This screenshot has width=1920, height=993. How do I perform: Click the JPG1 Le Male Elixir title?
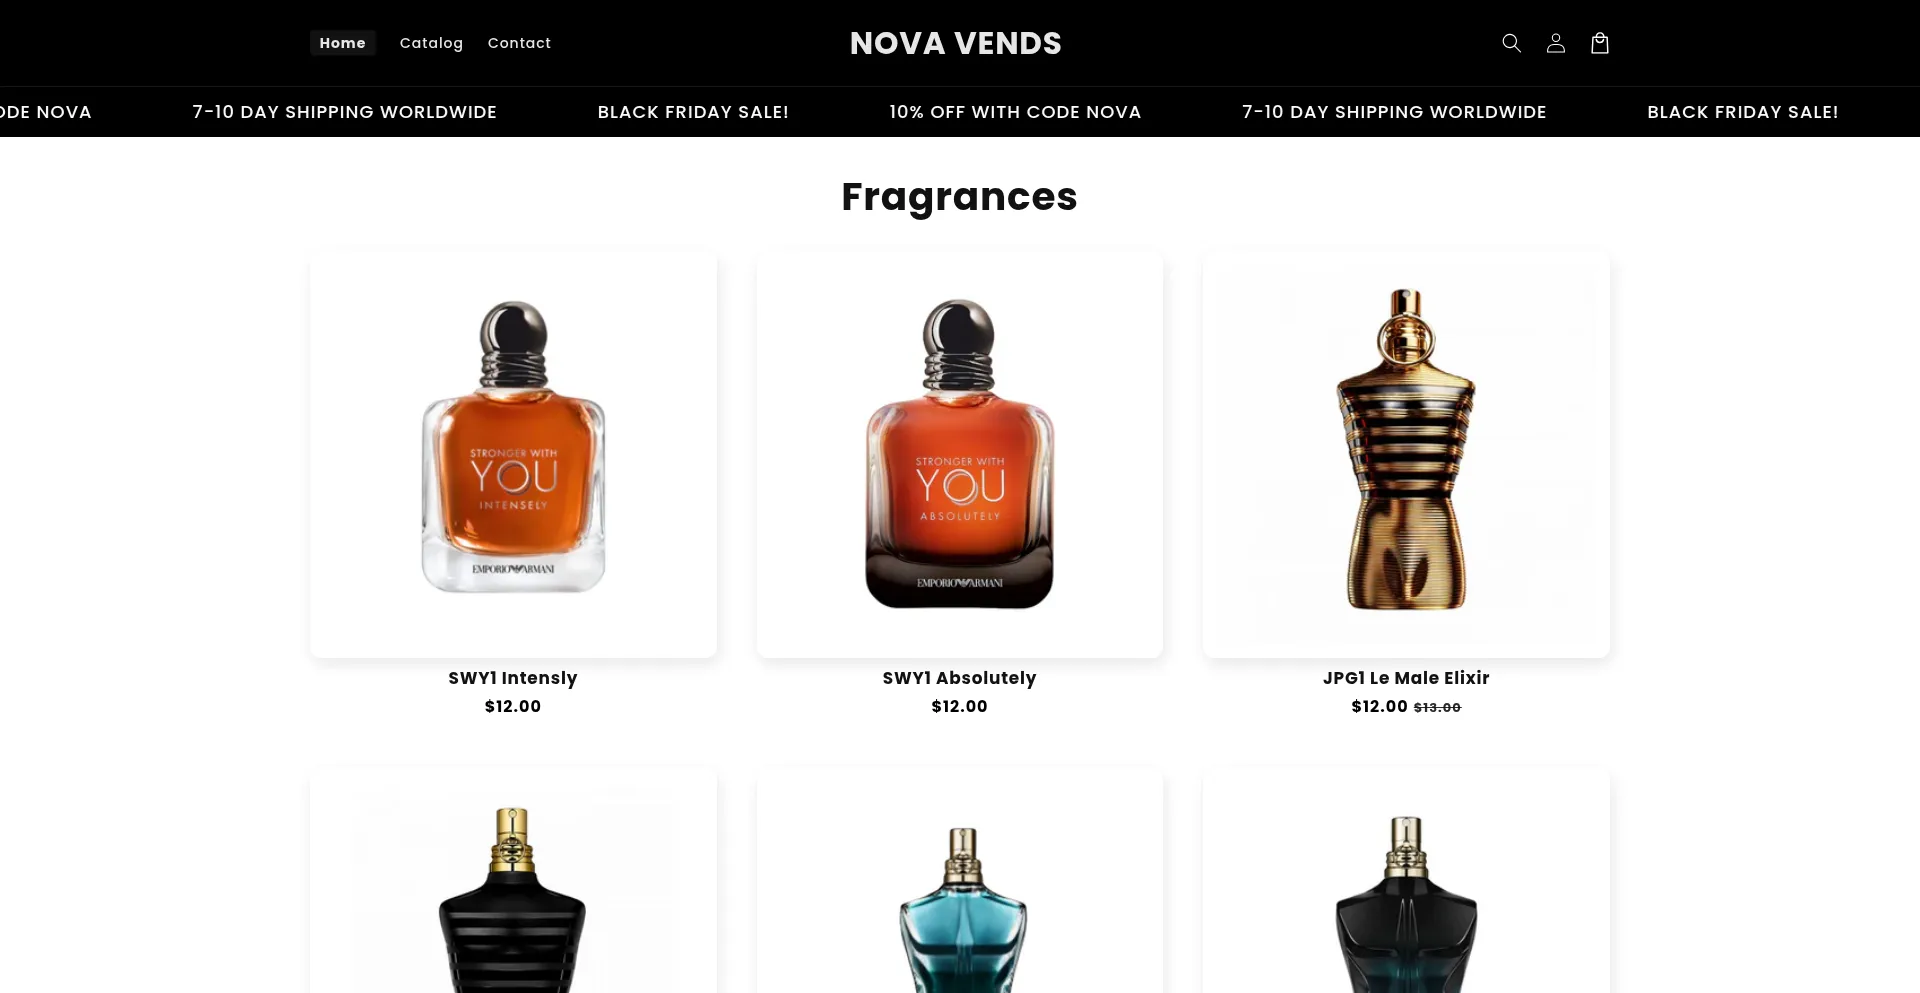(1406, 678)
